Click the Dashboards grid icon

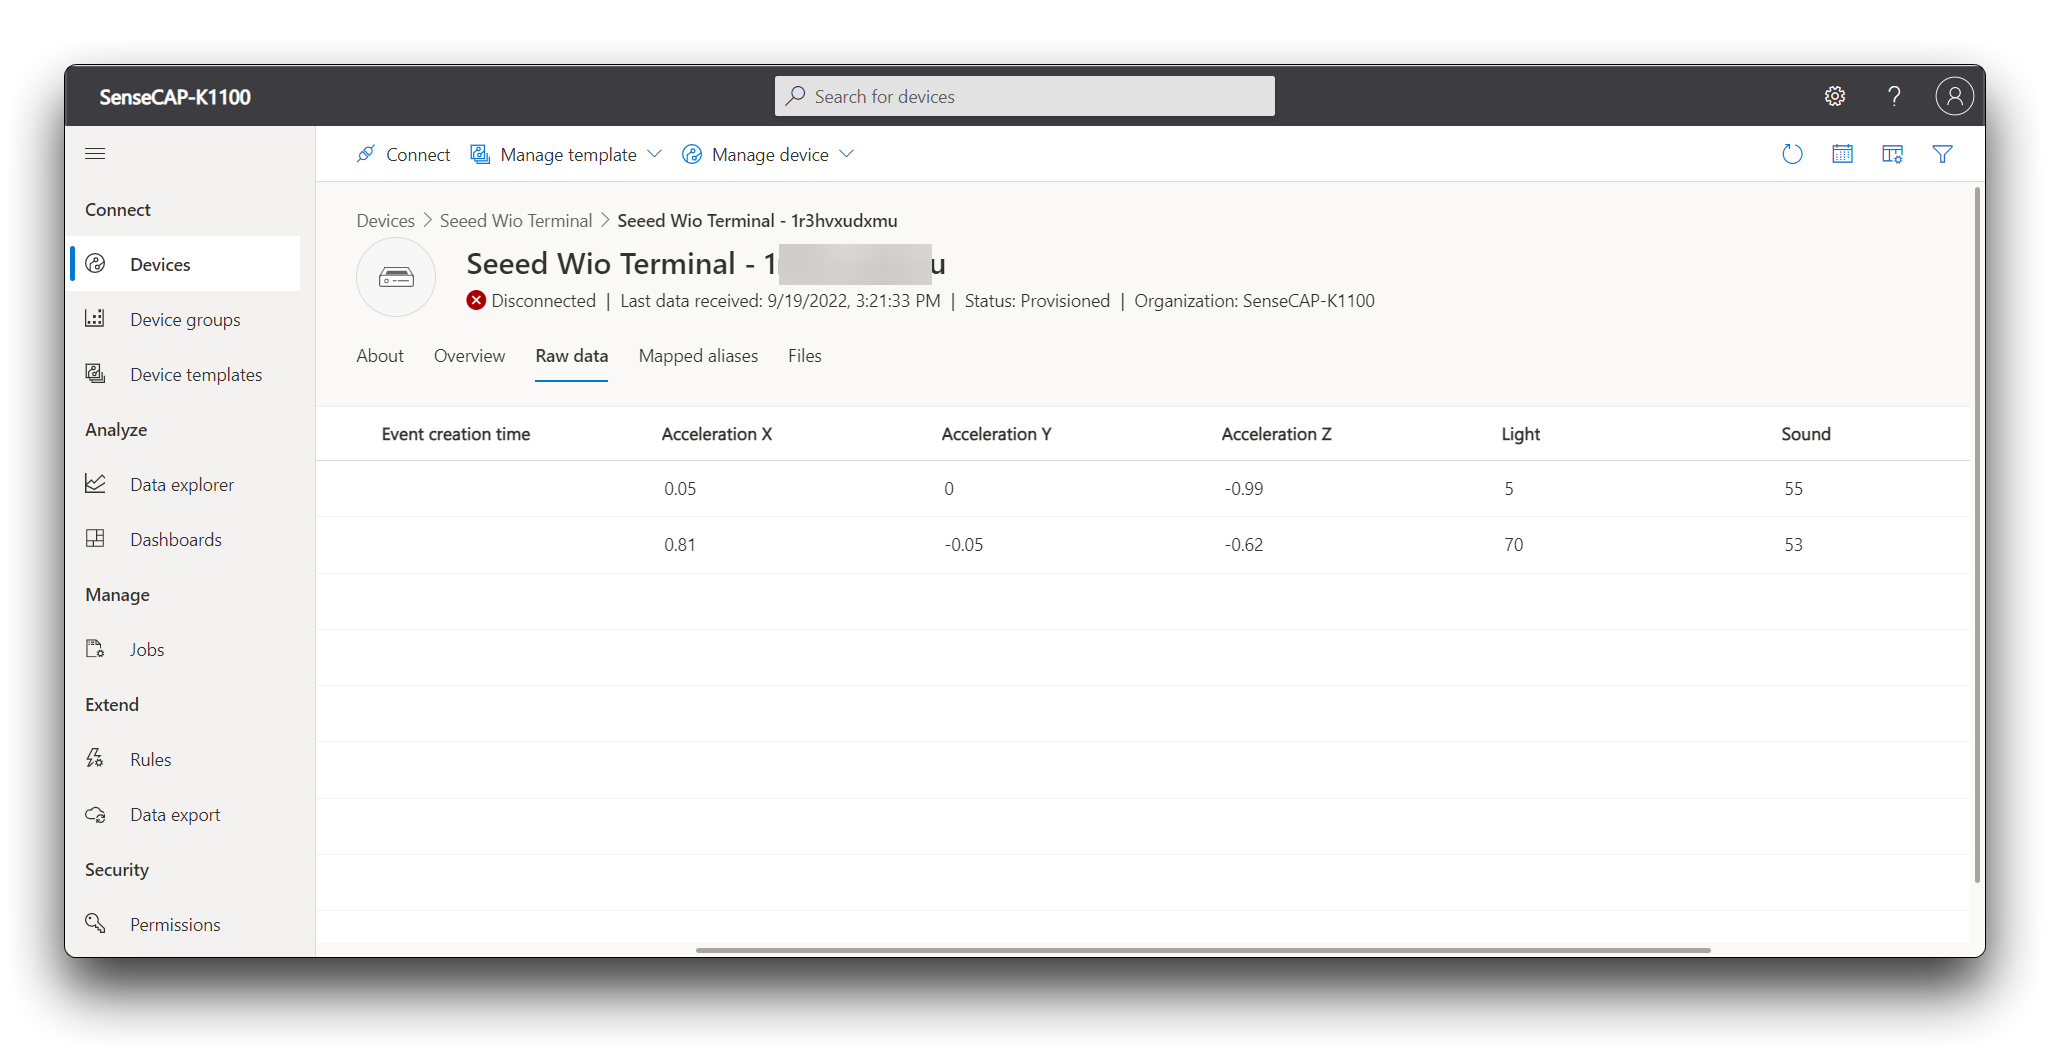[95, 539]
